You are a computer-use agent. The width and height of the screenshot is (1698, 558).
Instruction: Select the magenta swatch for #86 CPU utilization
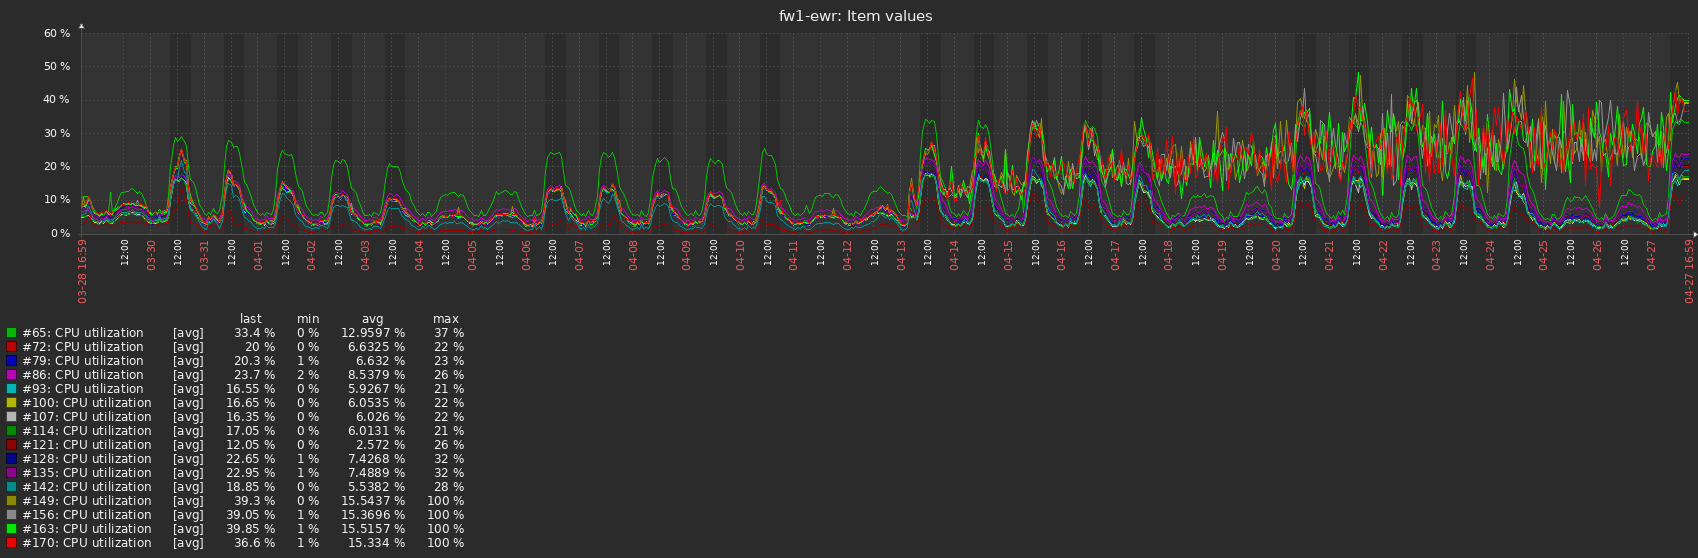11,375
